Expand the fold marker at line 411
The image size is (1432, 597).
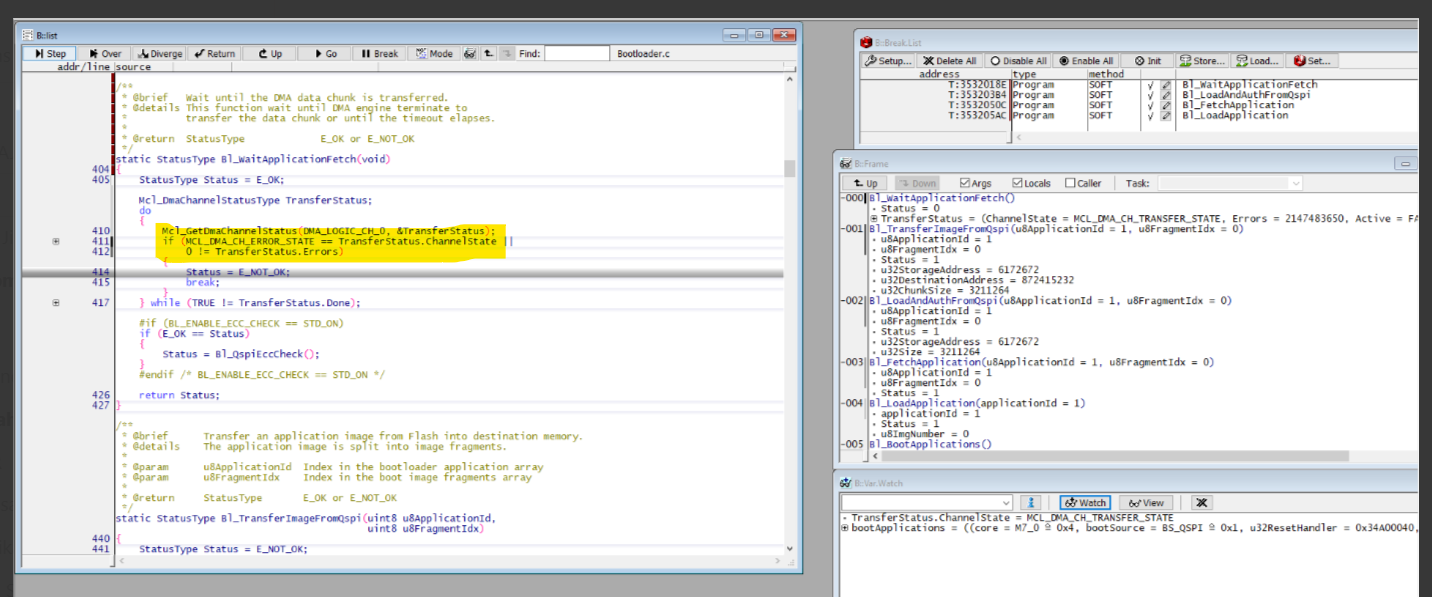pyautogui.click(x=55, y=241)
